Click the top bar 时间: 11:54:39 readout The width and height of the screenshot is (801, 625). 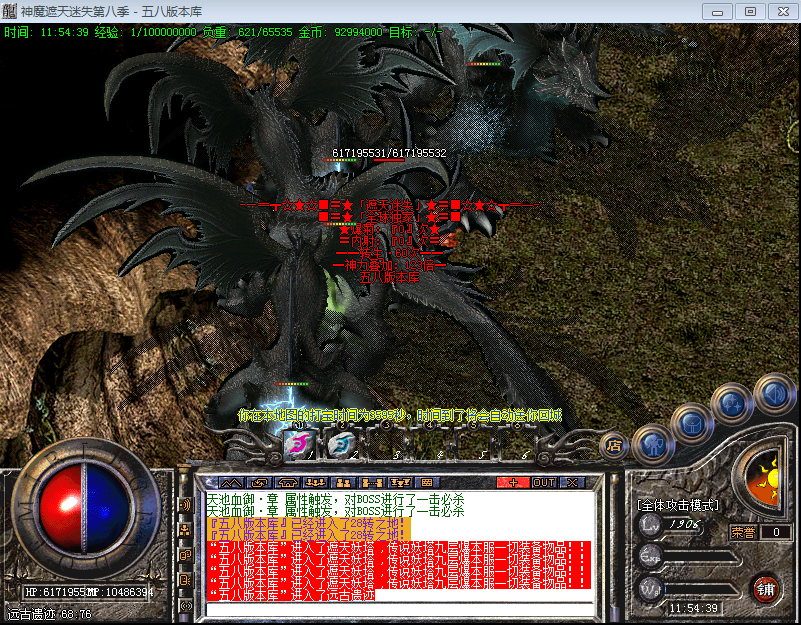point(46,32)
